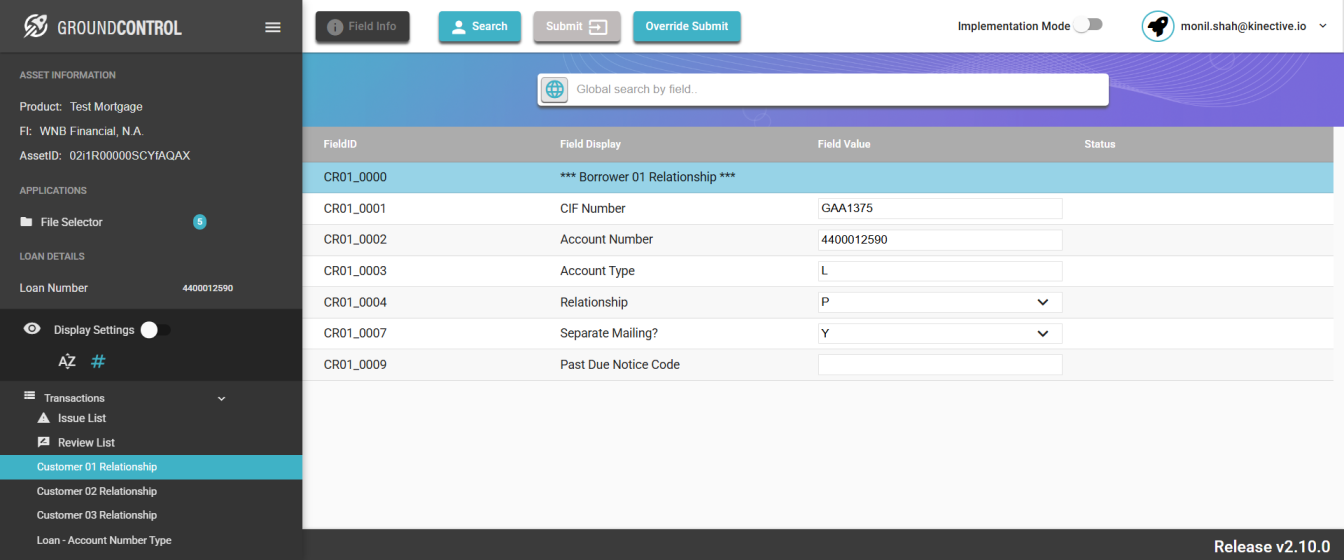The image size is (1344, 560).
Task: Click the Override Submit button
Action: pyautogui.click(x=687, y=27)
